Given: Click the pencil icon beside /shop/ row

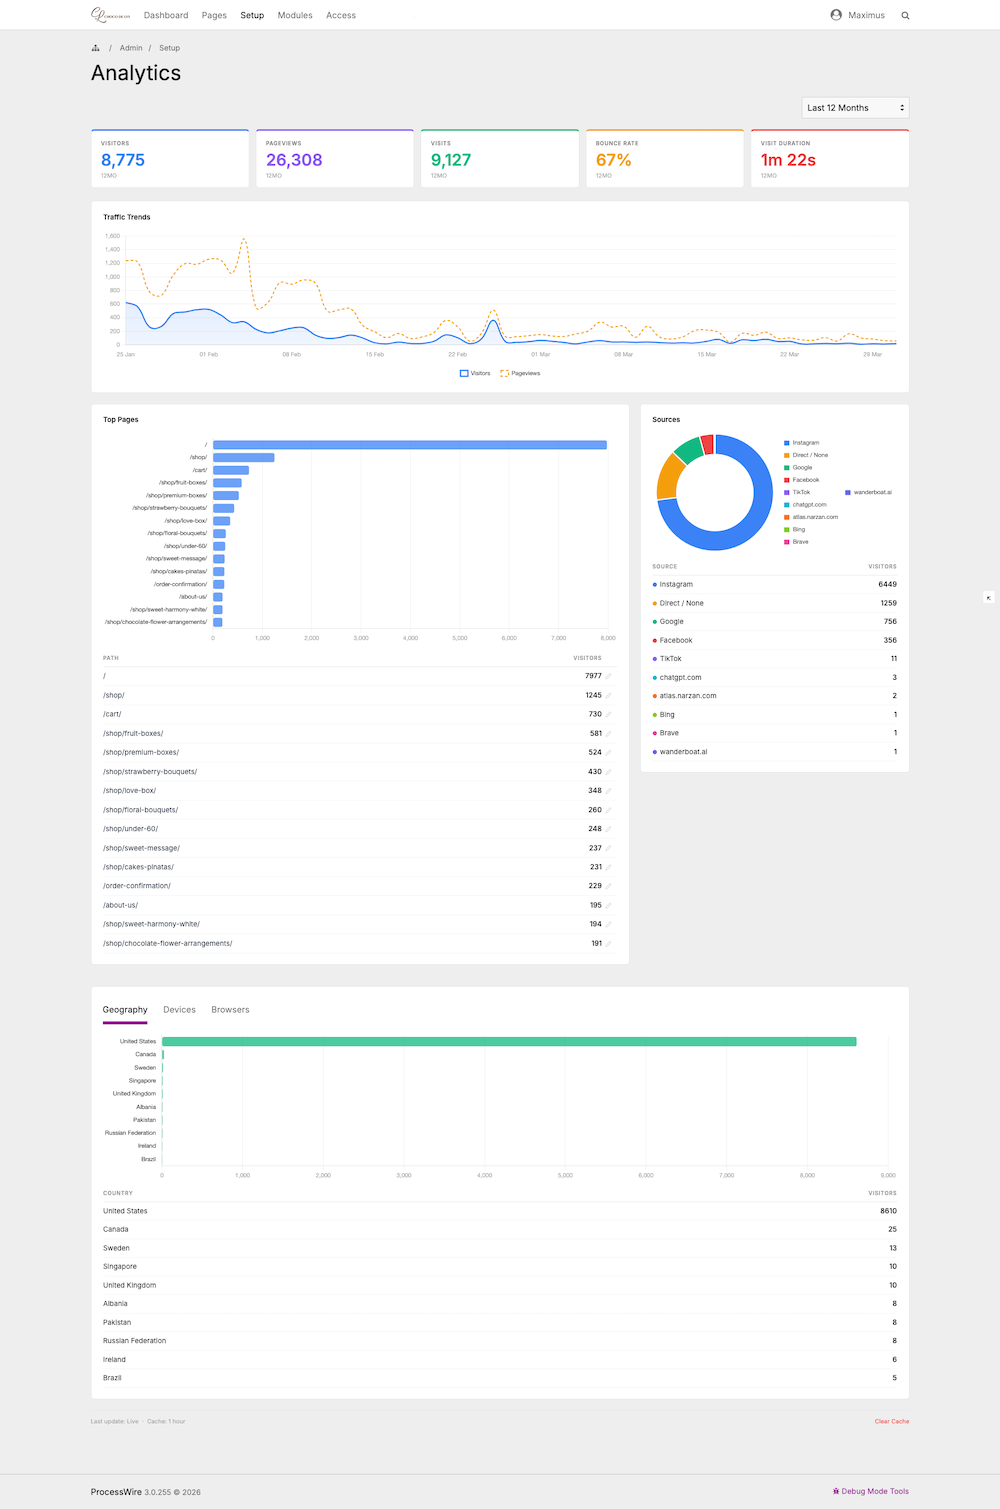Looking at the screenshot, I should click(x=608, y=696).
